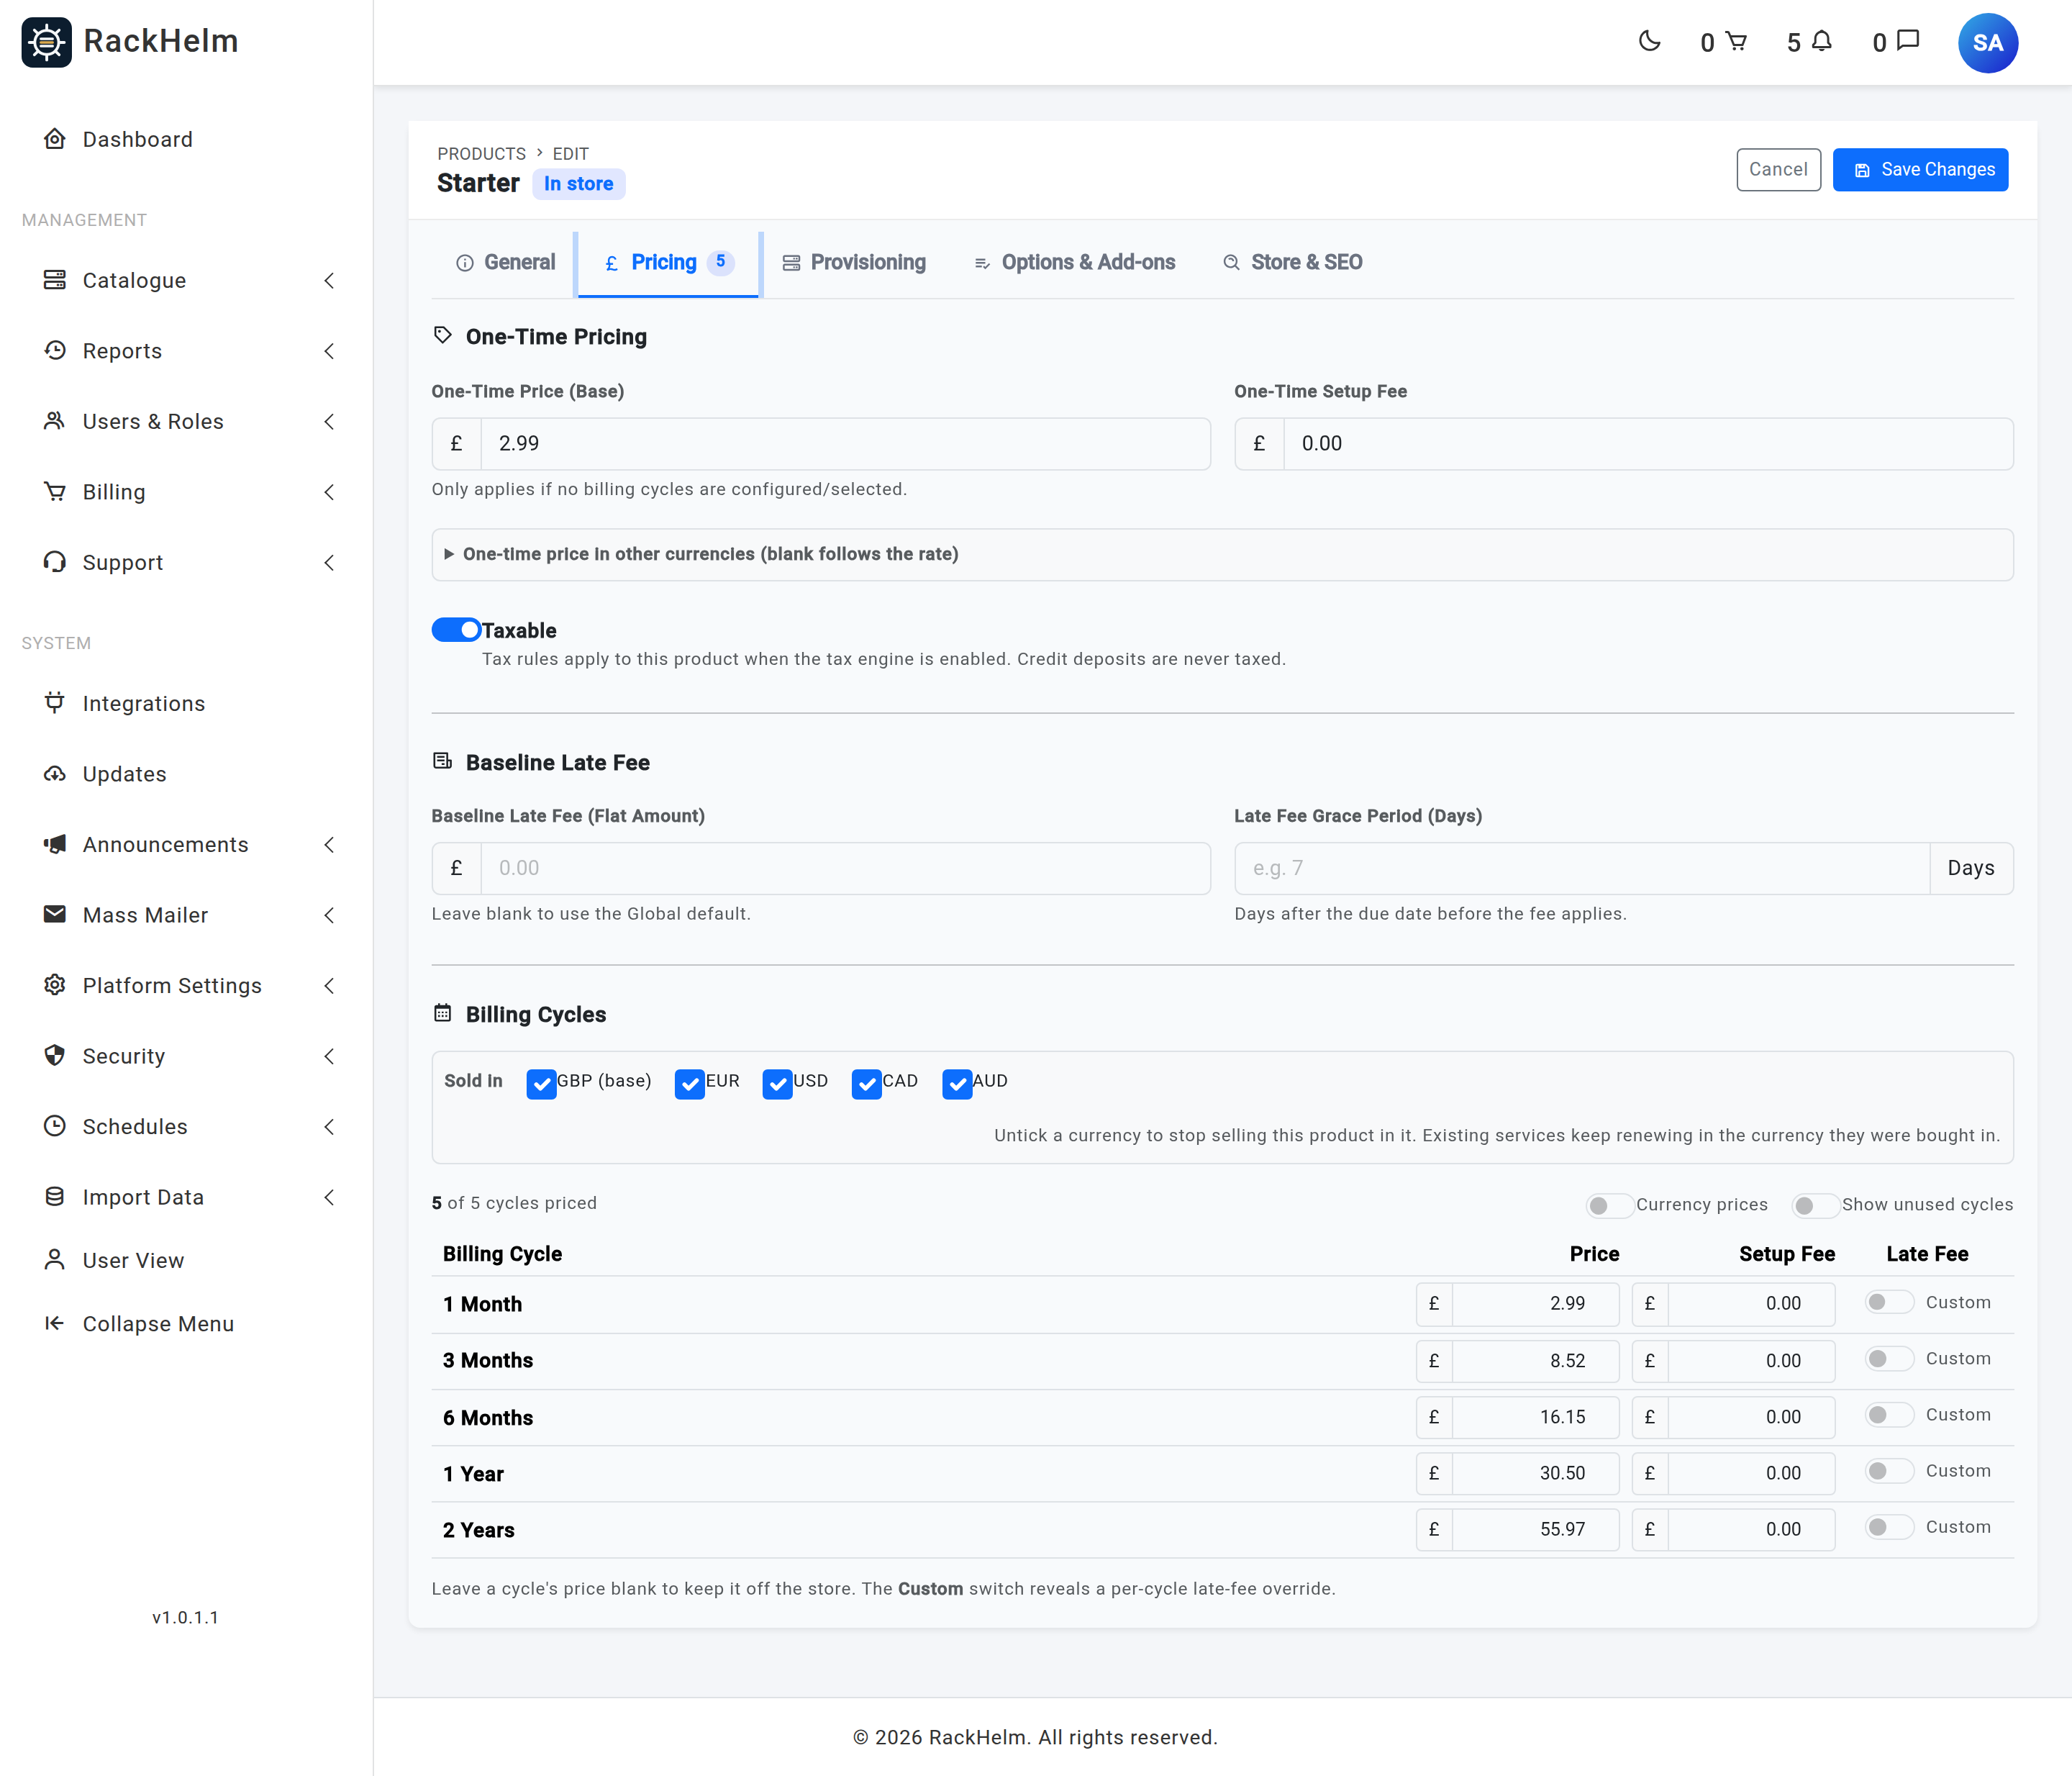Click the Import Data database icon
This screenshot has height=1776, width=2072.
(55, 1197)
